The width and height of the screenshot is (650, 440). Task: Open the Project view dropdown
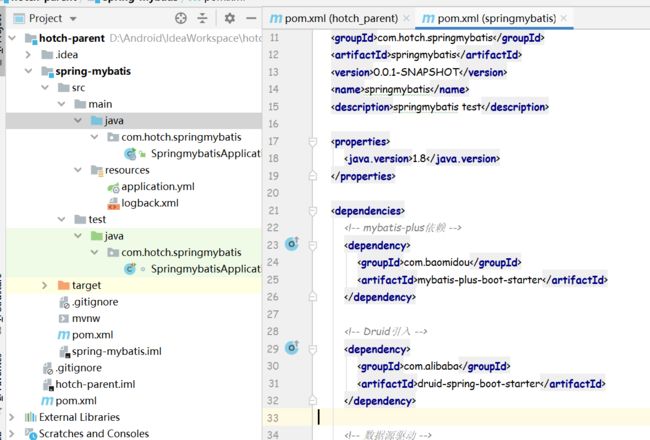(73, 19)
